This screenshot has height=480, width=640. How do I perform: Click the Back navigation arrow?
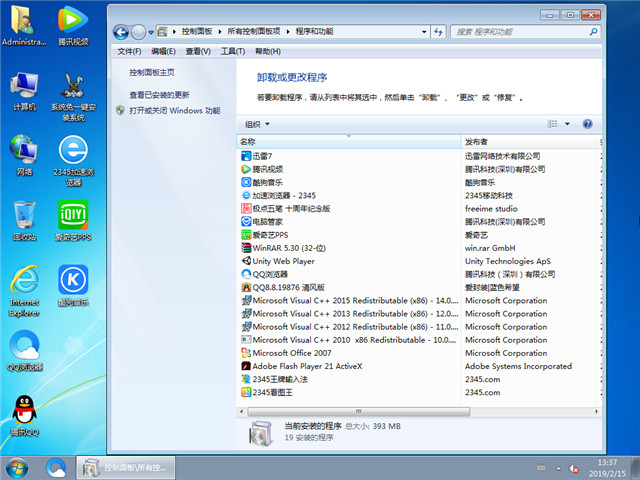click(x=121, y=32)
